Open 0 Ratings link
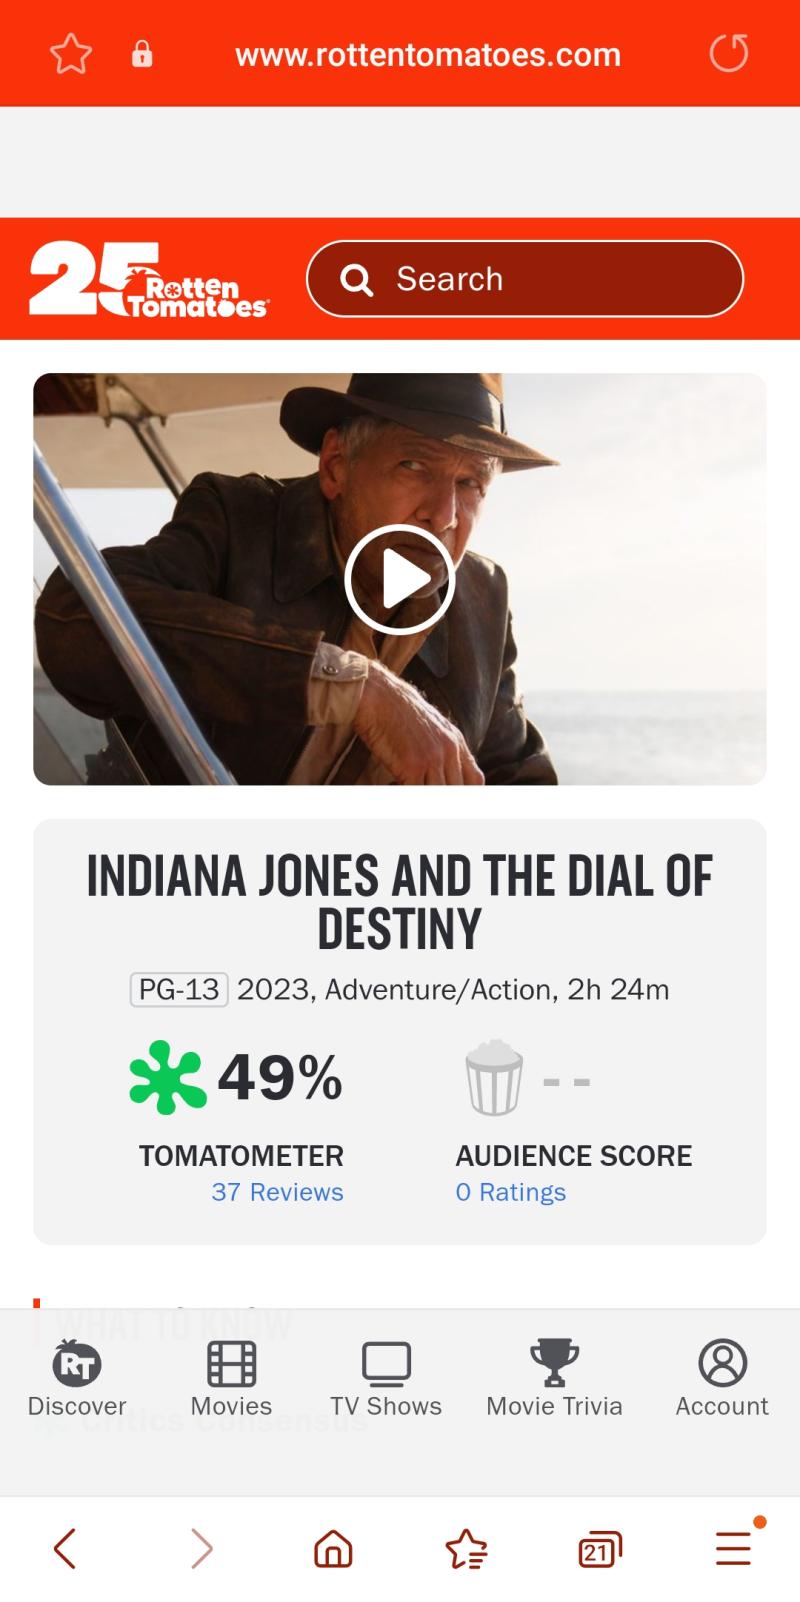Image resolution: width=800 pixels, height=1602 pixels. click(x=511, y=1192)
